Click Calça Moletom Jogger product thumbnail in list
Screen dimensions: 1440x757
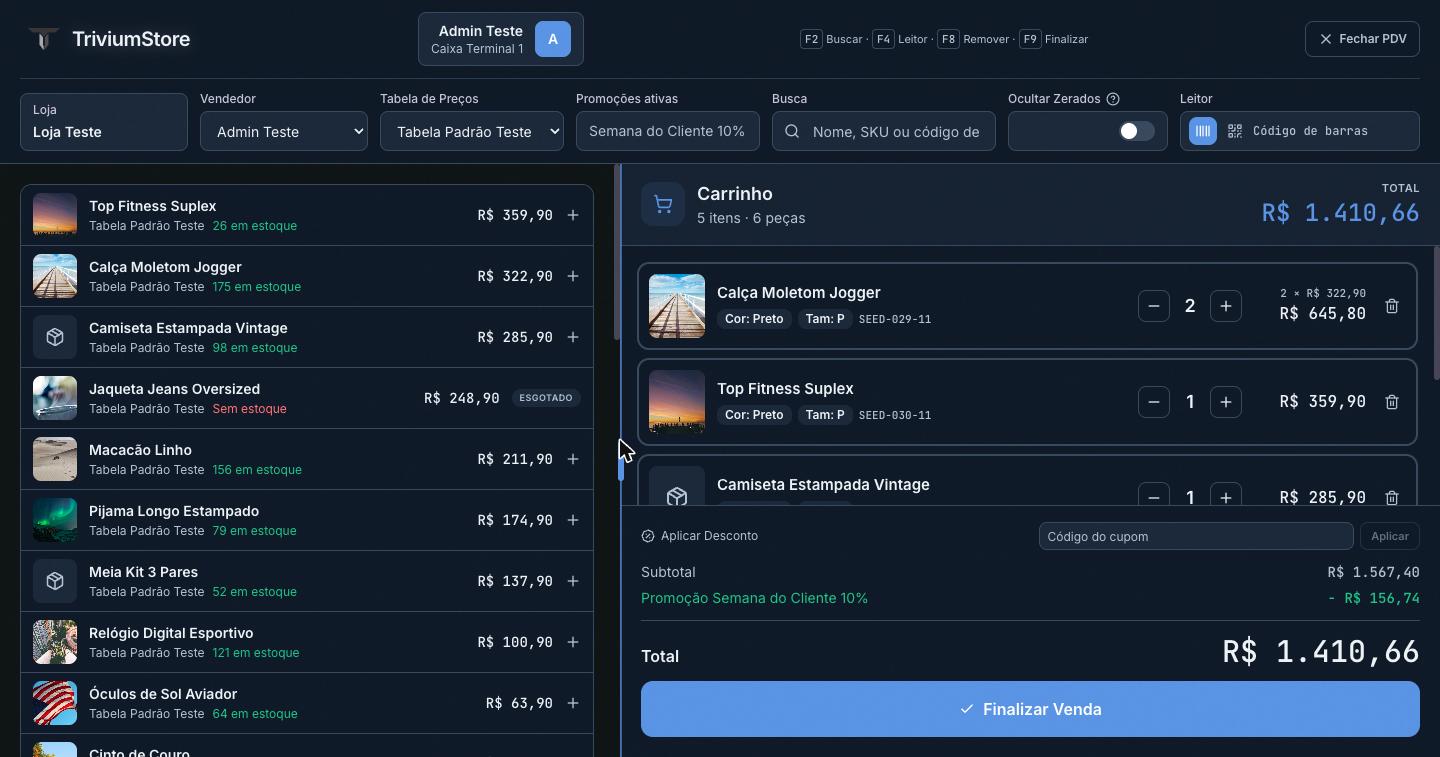click(55, 276)
